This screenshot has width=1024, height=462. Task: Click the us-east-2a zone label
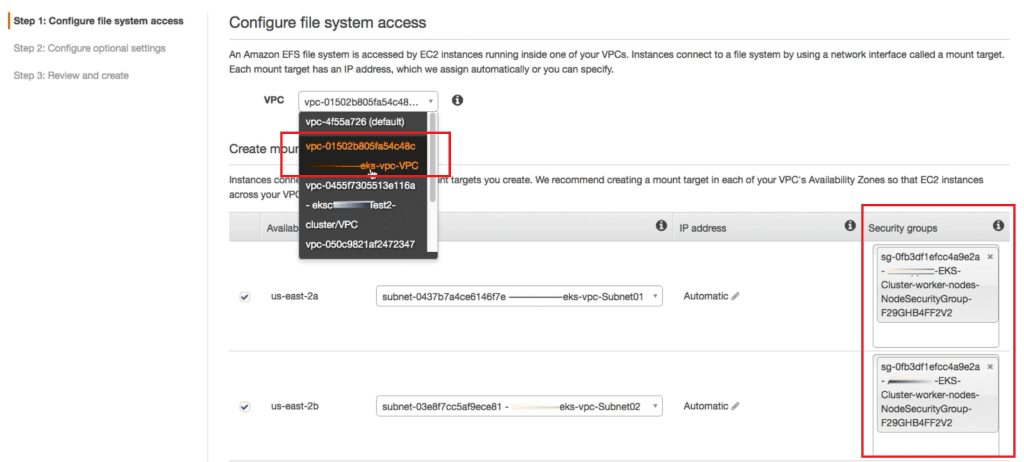pyautogui.click(x=295, y=296)
